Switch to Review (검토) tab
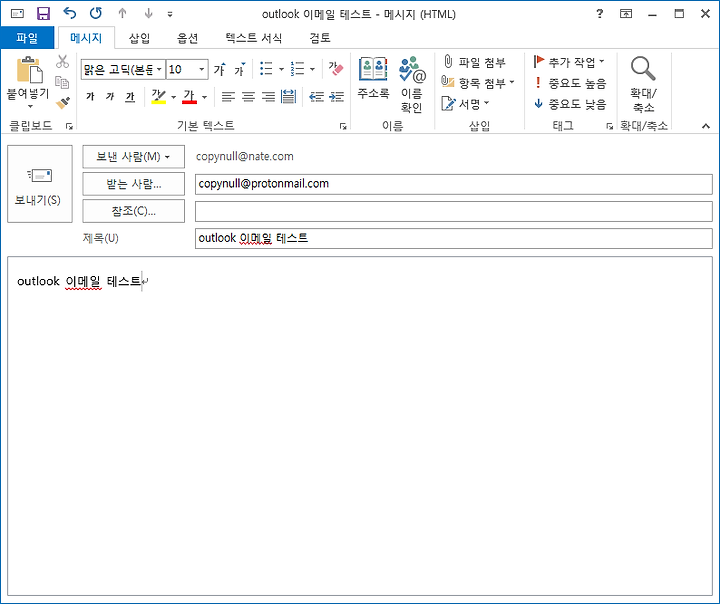Viewport: 720px width, 604px height. click(x=320, y=38)
